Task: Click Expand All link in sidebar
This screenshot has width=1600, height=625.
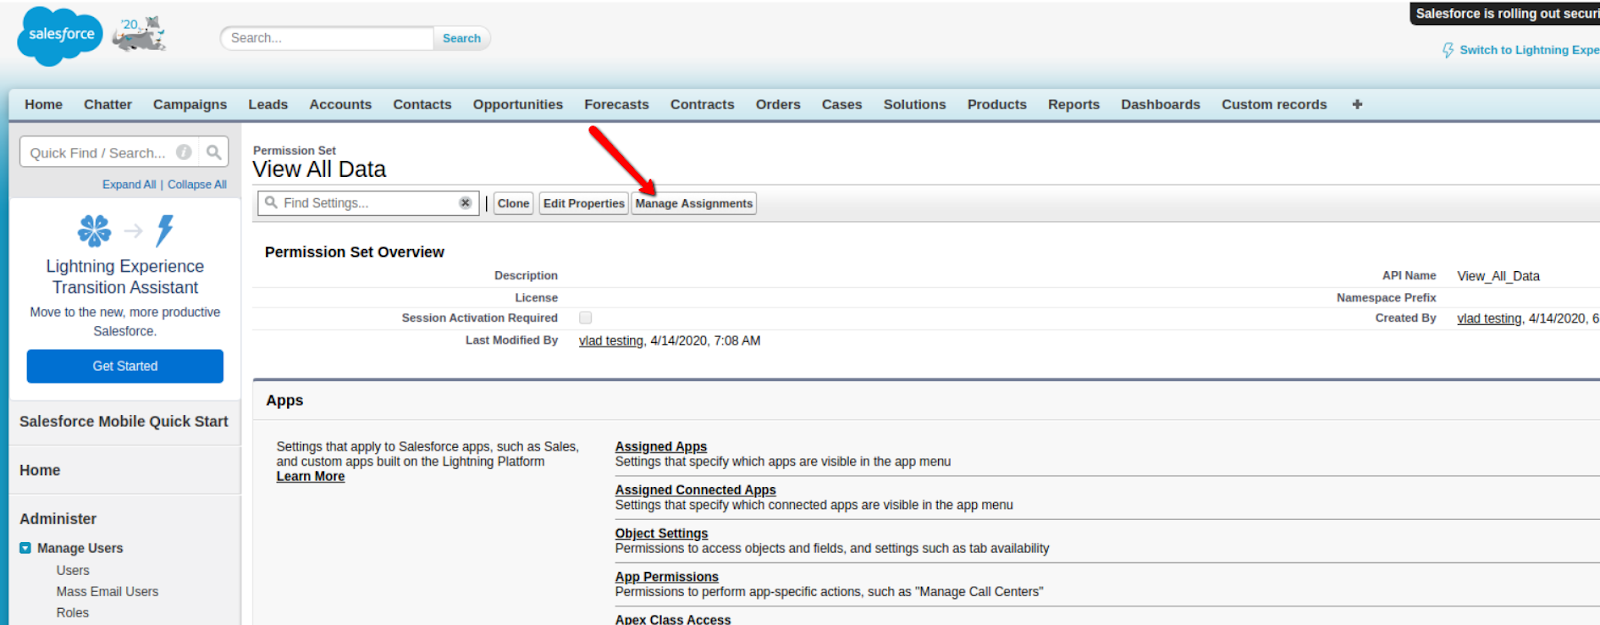Action: point(129,184)
